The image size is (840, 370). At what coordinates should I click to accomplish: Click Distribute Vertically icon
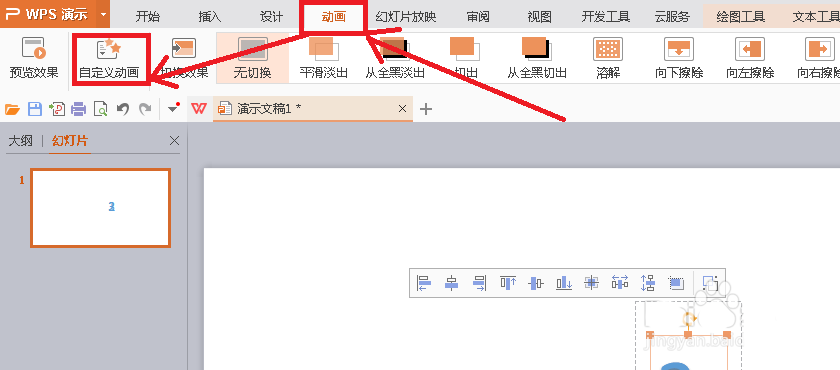(x=648, y=283)
